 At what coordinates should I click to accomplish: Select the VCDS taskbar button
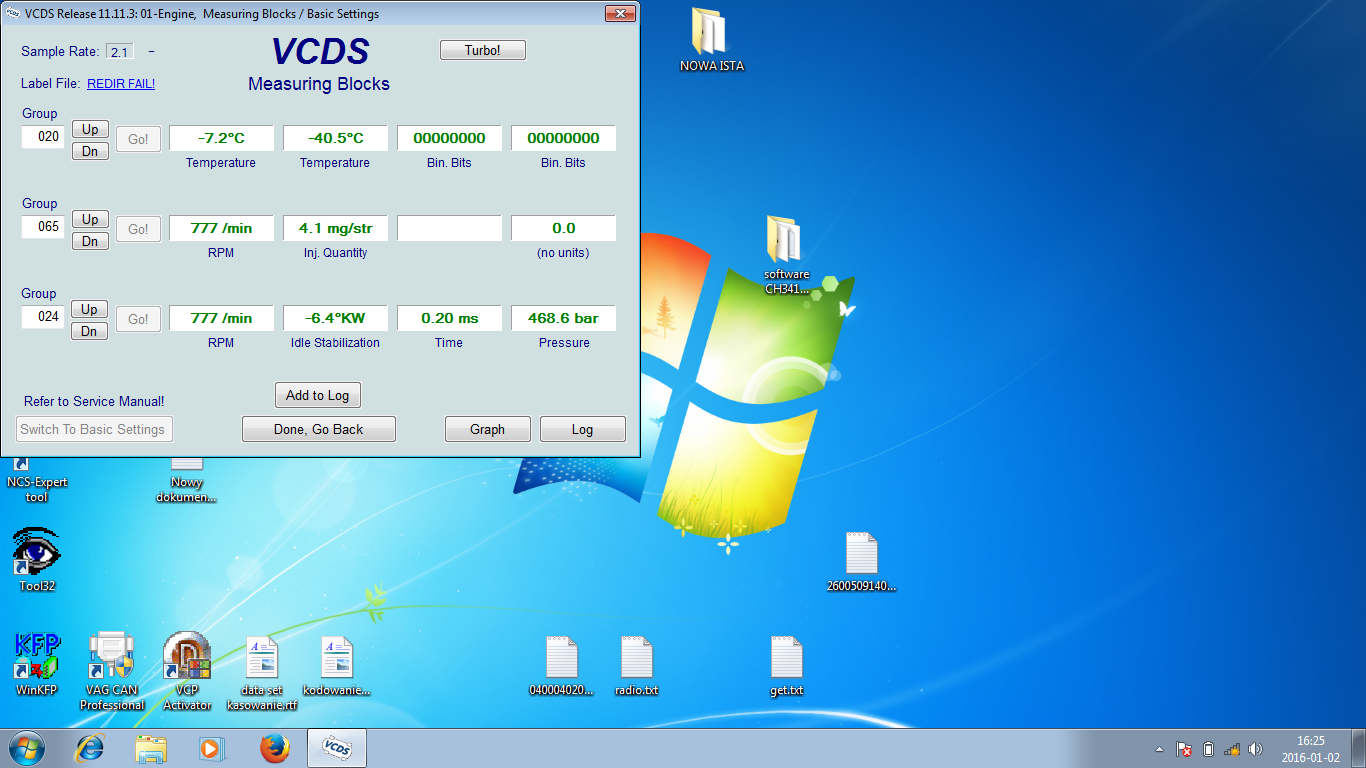pyautogui.click(x=337, y=748)
